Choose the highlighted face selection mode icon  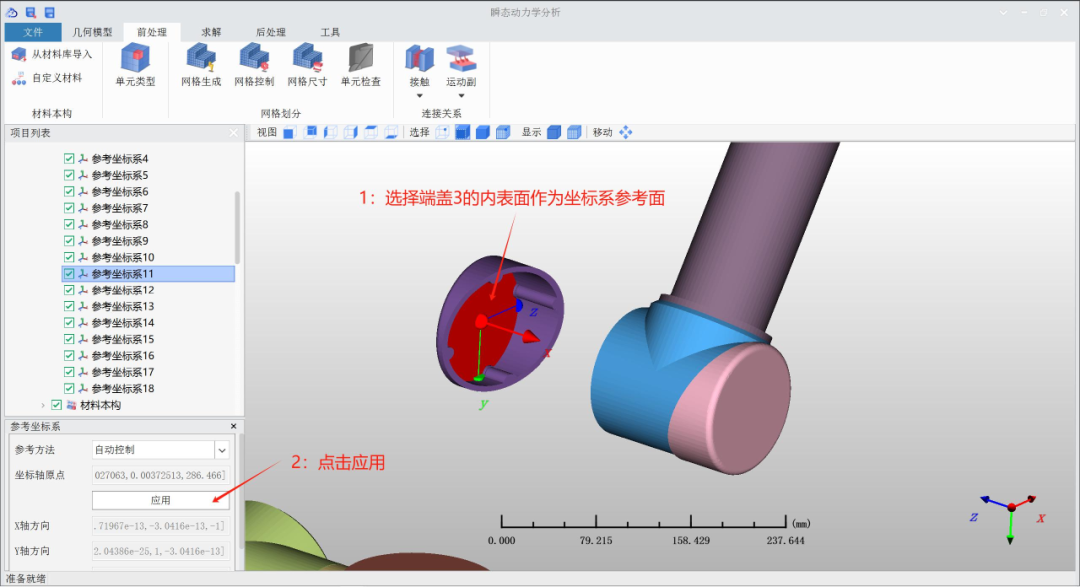462,132
